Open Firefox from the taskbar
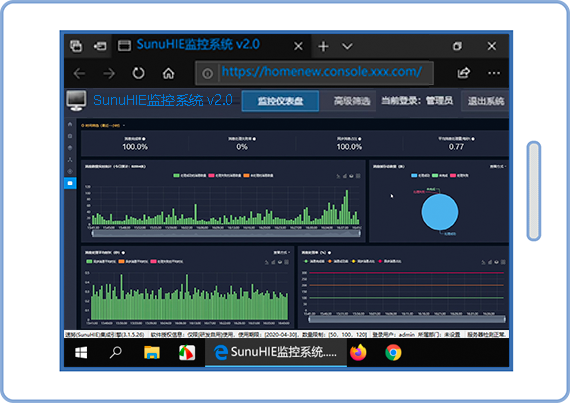The height and width of the screenshot is (403, 570). 358,352
